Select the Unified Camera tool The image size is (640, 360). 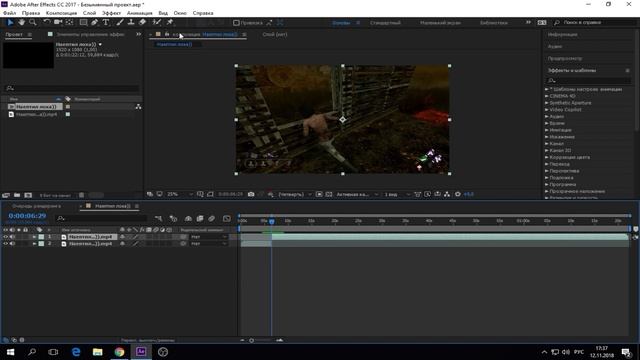click(58, 22)
